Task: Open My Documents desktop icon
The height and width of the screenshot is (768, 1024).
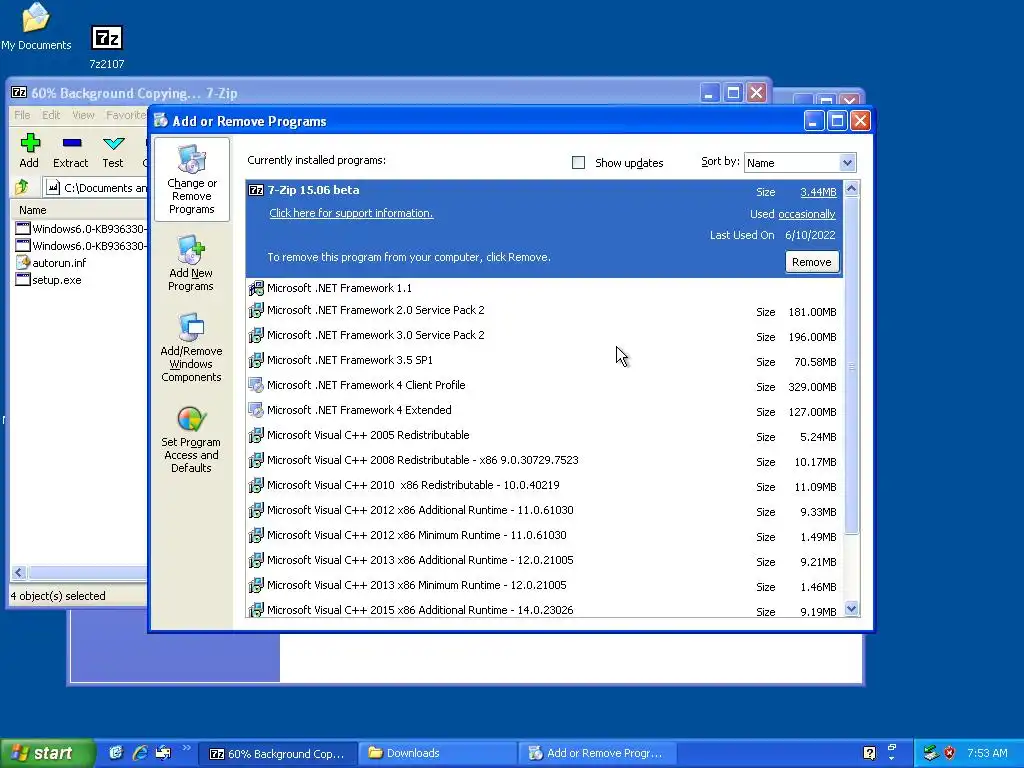Action: click(x=36, y=27)
